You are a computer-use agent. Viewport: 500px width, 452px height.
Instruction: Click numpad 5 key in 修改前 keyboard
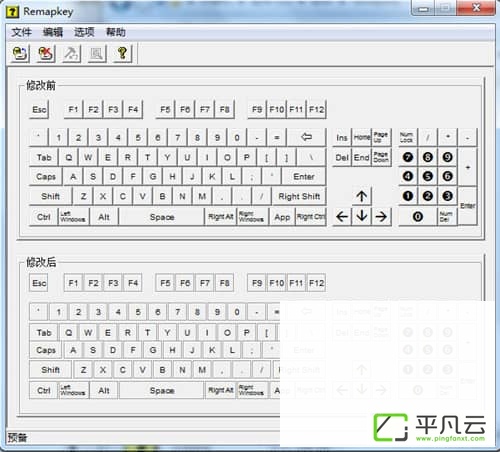pos(428,176)
